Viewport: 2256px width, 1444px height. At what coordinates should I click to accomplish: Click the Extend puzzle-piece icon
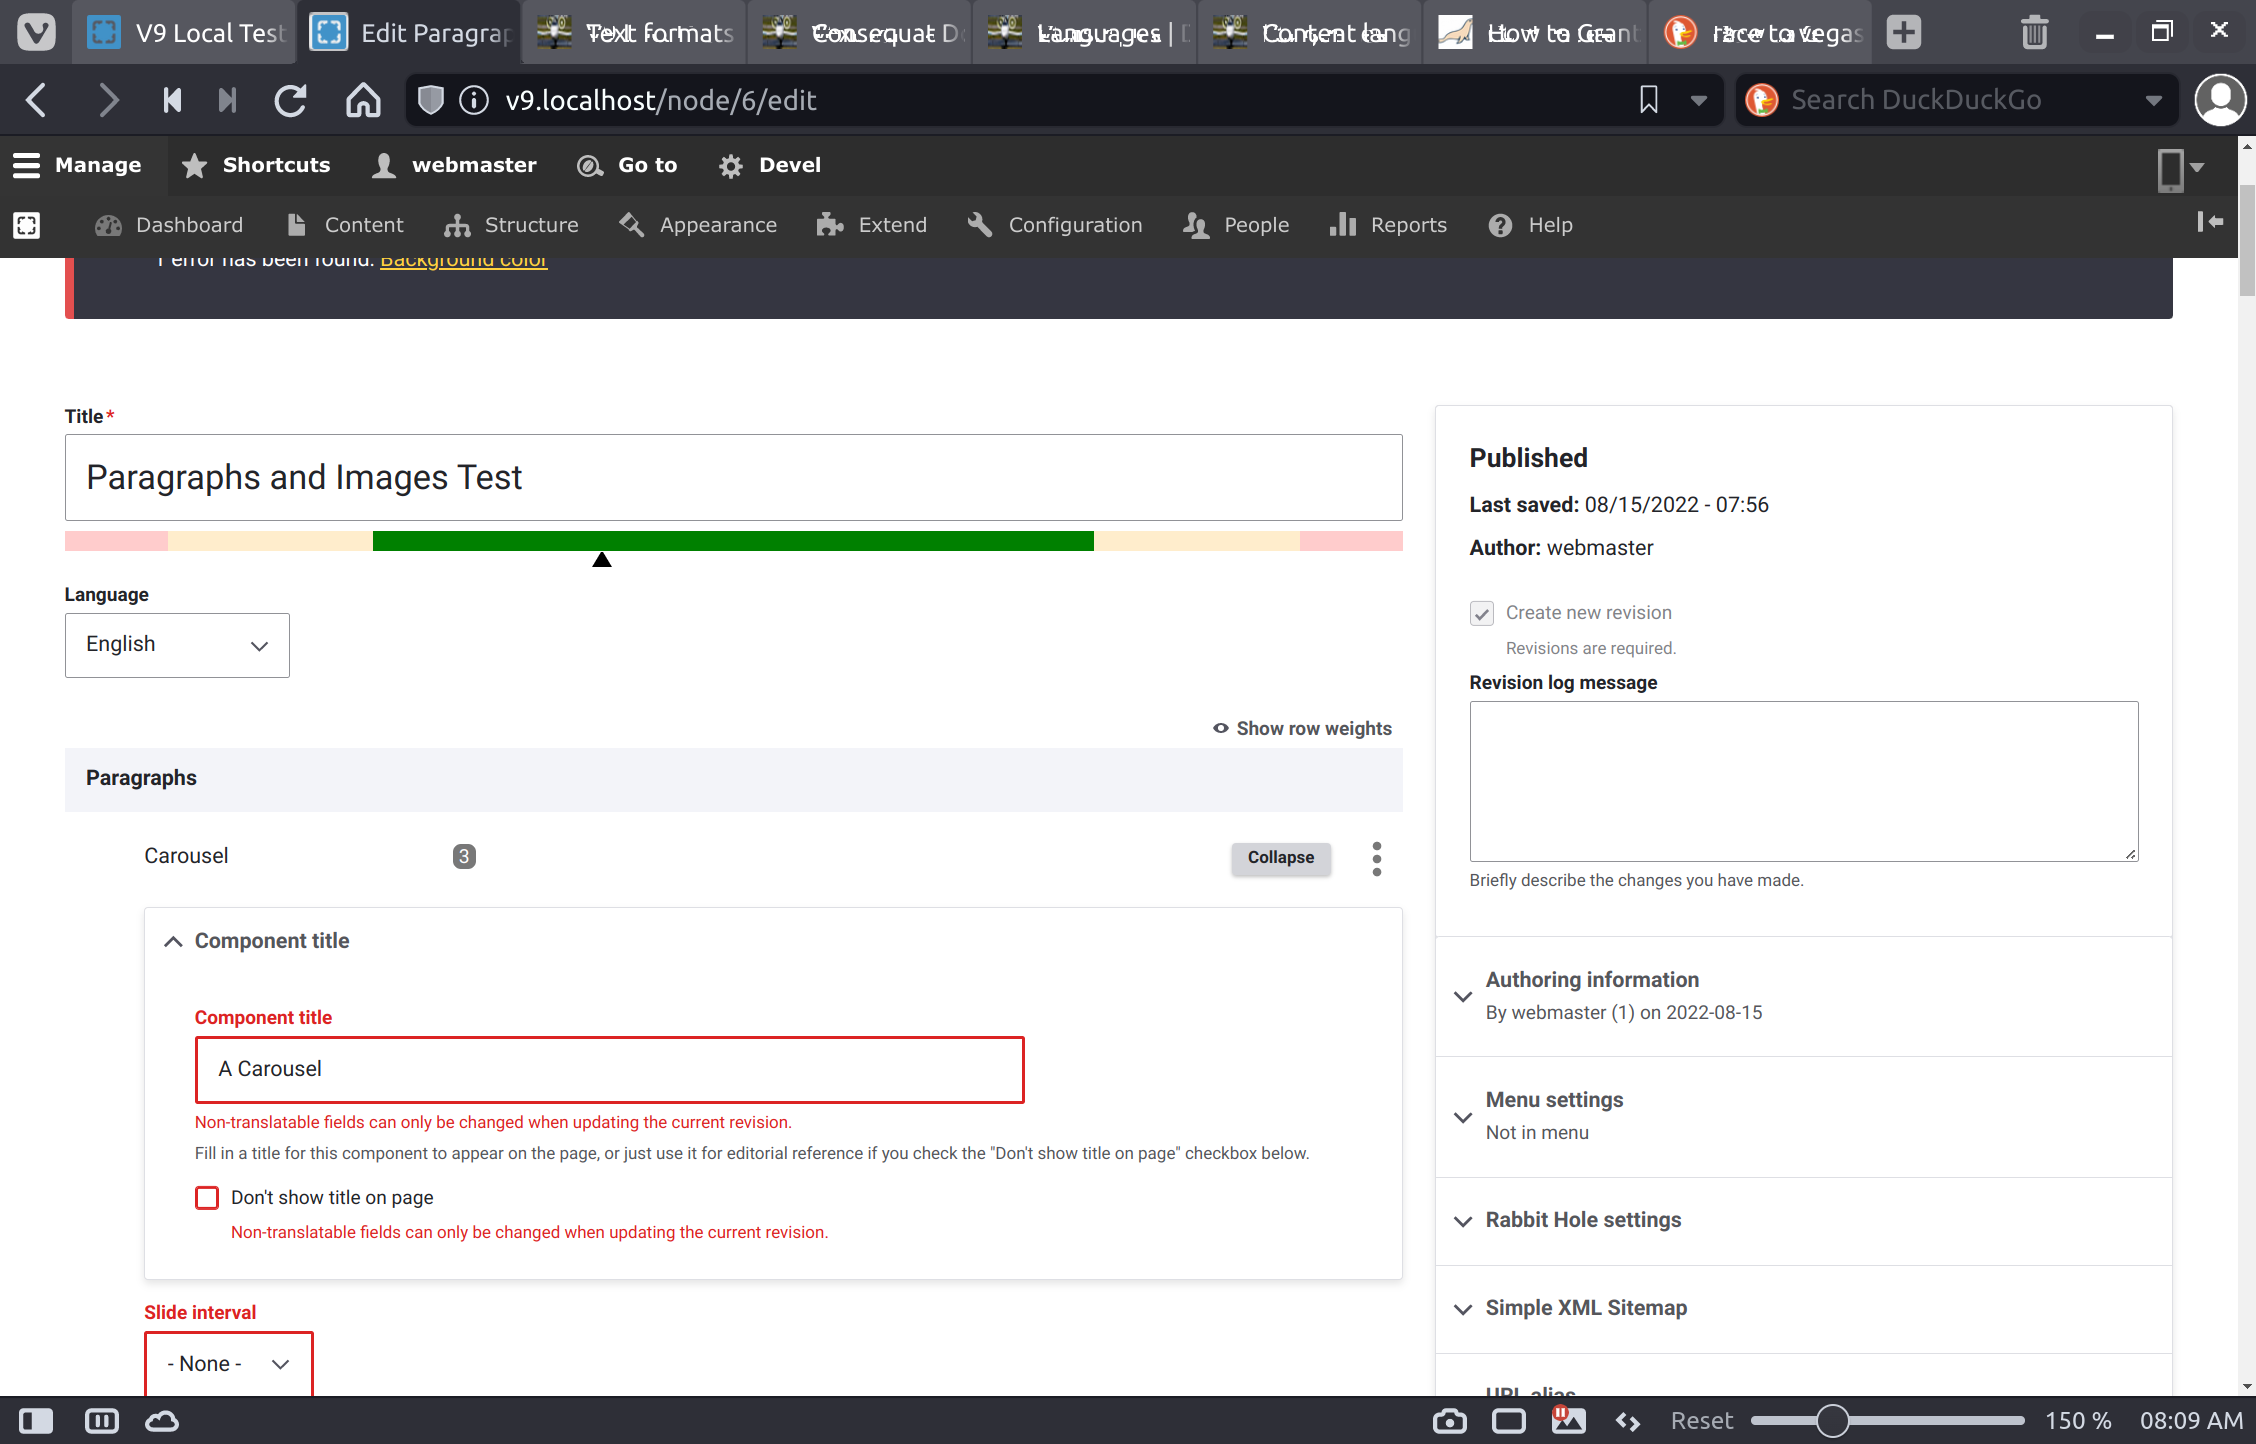coord(828,225)
